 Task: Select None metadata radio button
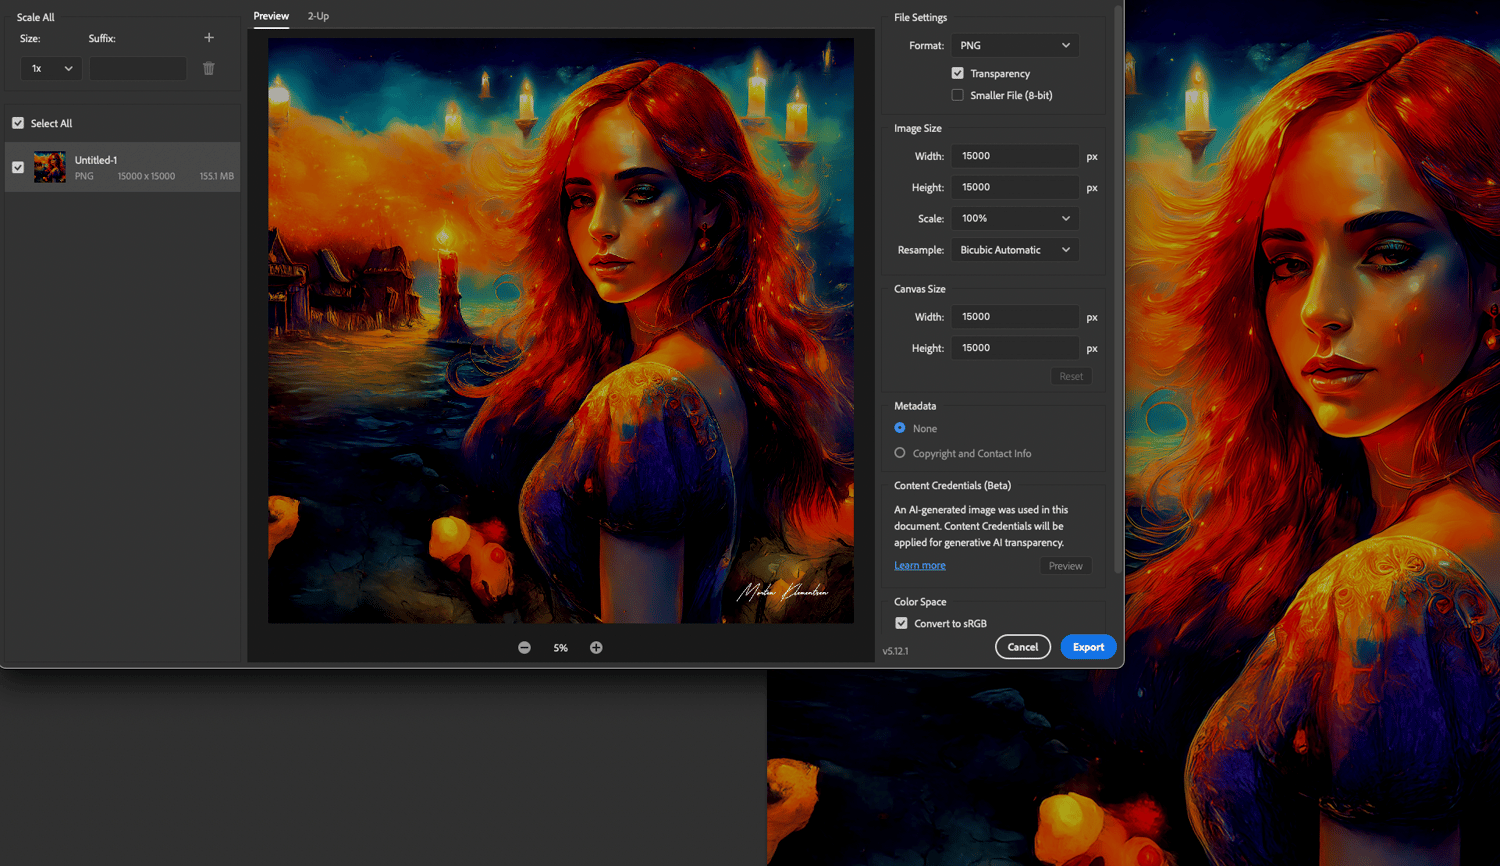click(x=900, y=428)
